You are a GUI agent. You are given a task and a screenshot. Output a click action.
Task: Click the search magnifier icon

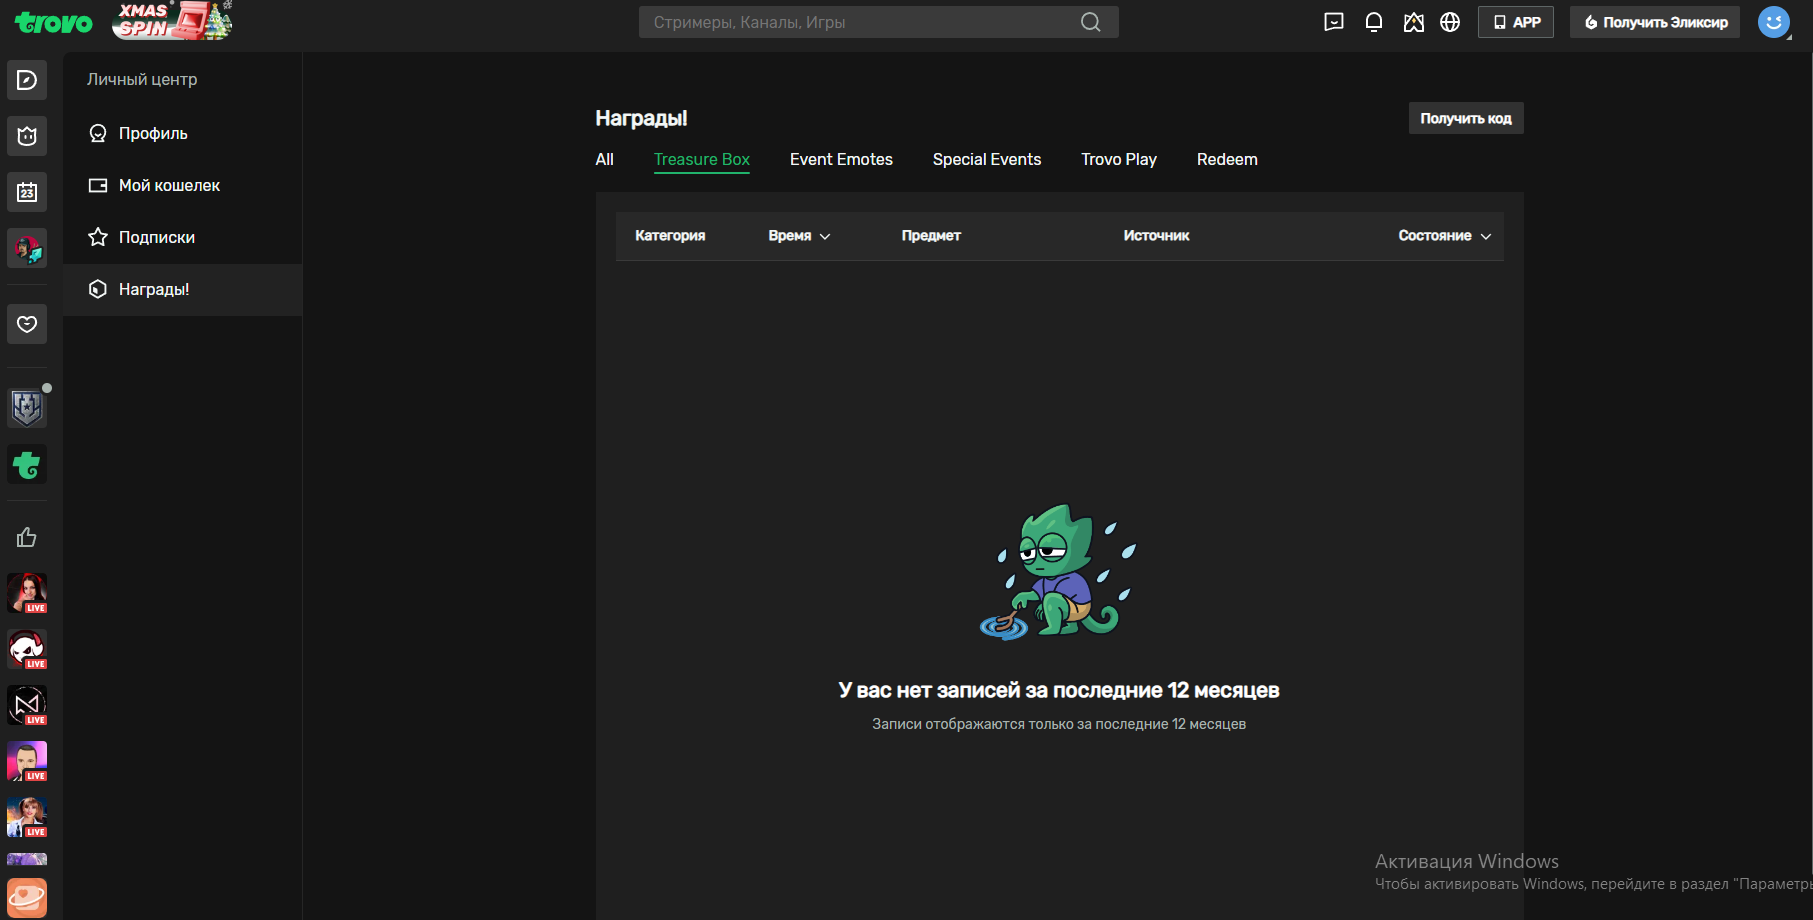pos(1090,22)
